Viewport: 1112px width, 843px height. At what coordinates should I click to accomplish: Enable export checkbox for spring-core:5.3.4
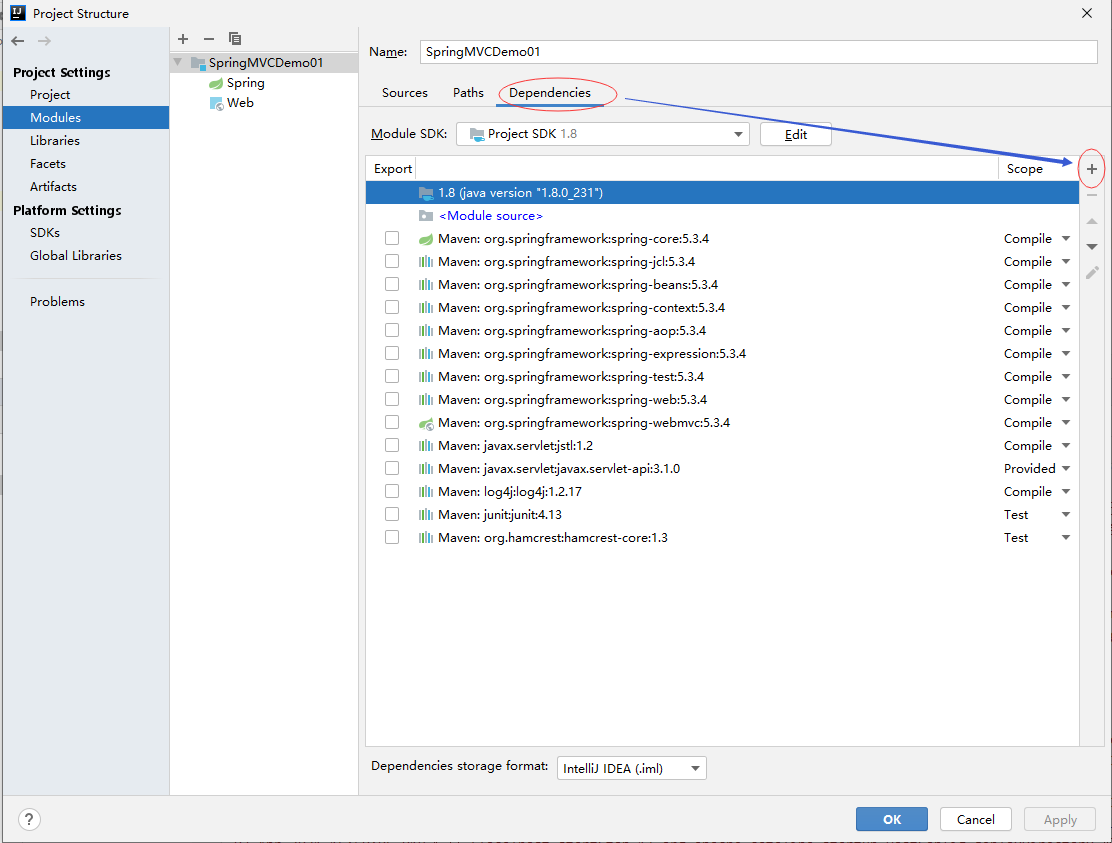coord(392,239)
